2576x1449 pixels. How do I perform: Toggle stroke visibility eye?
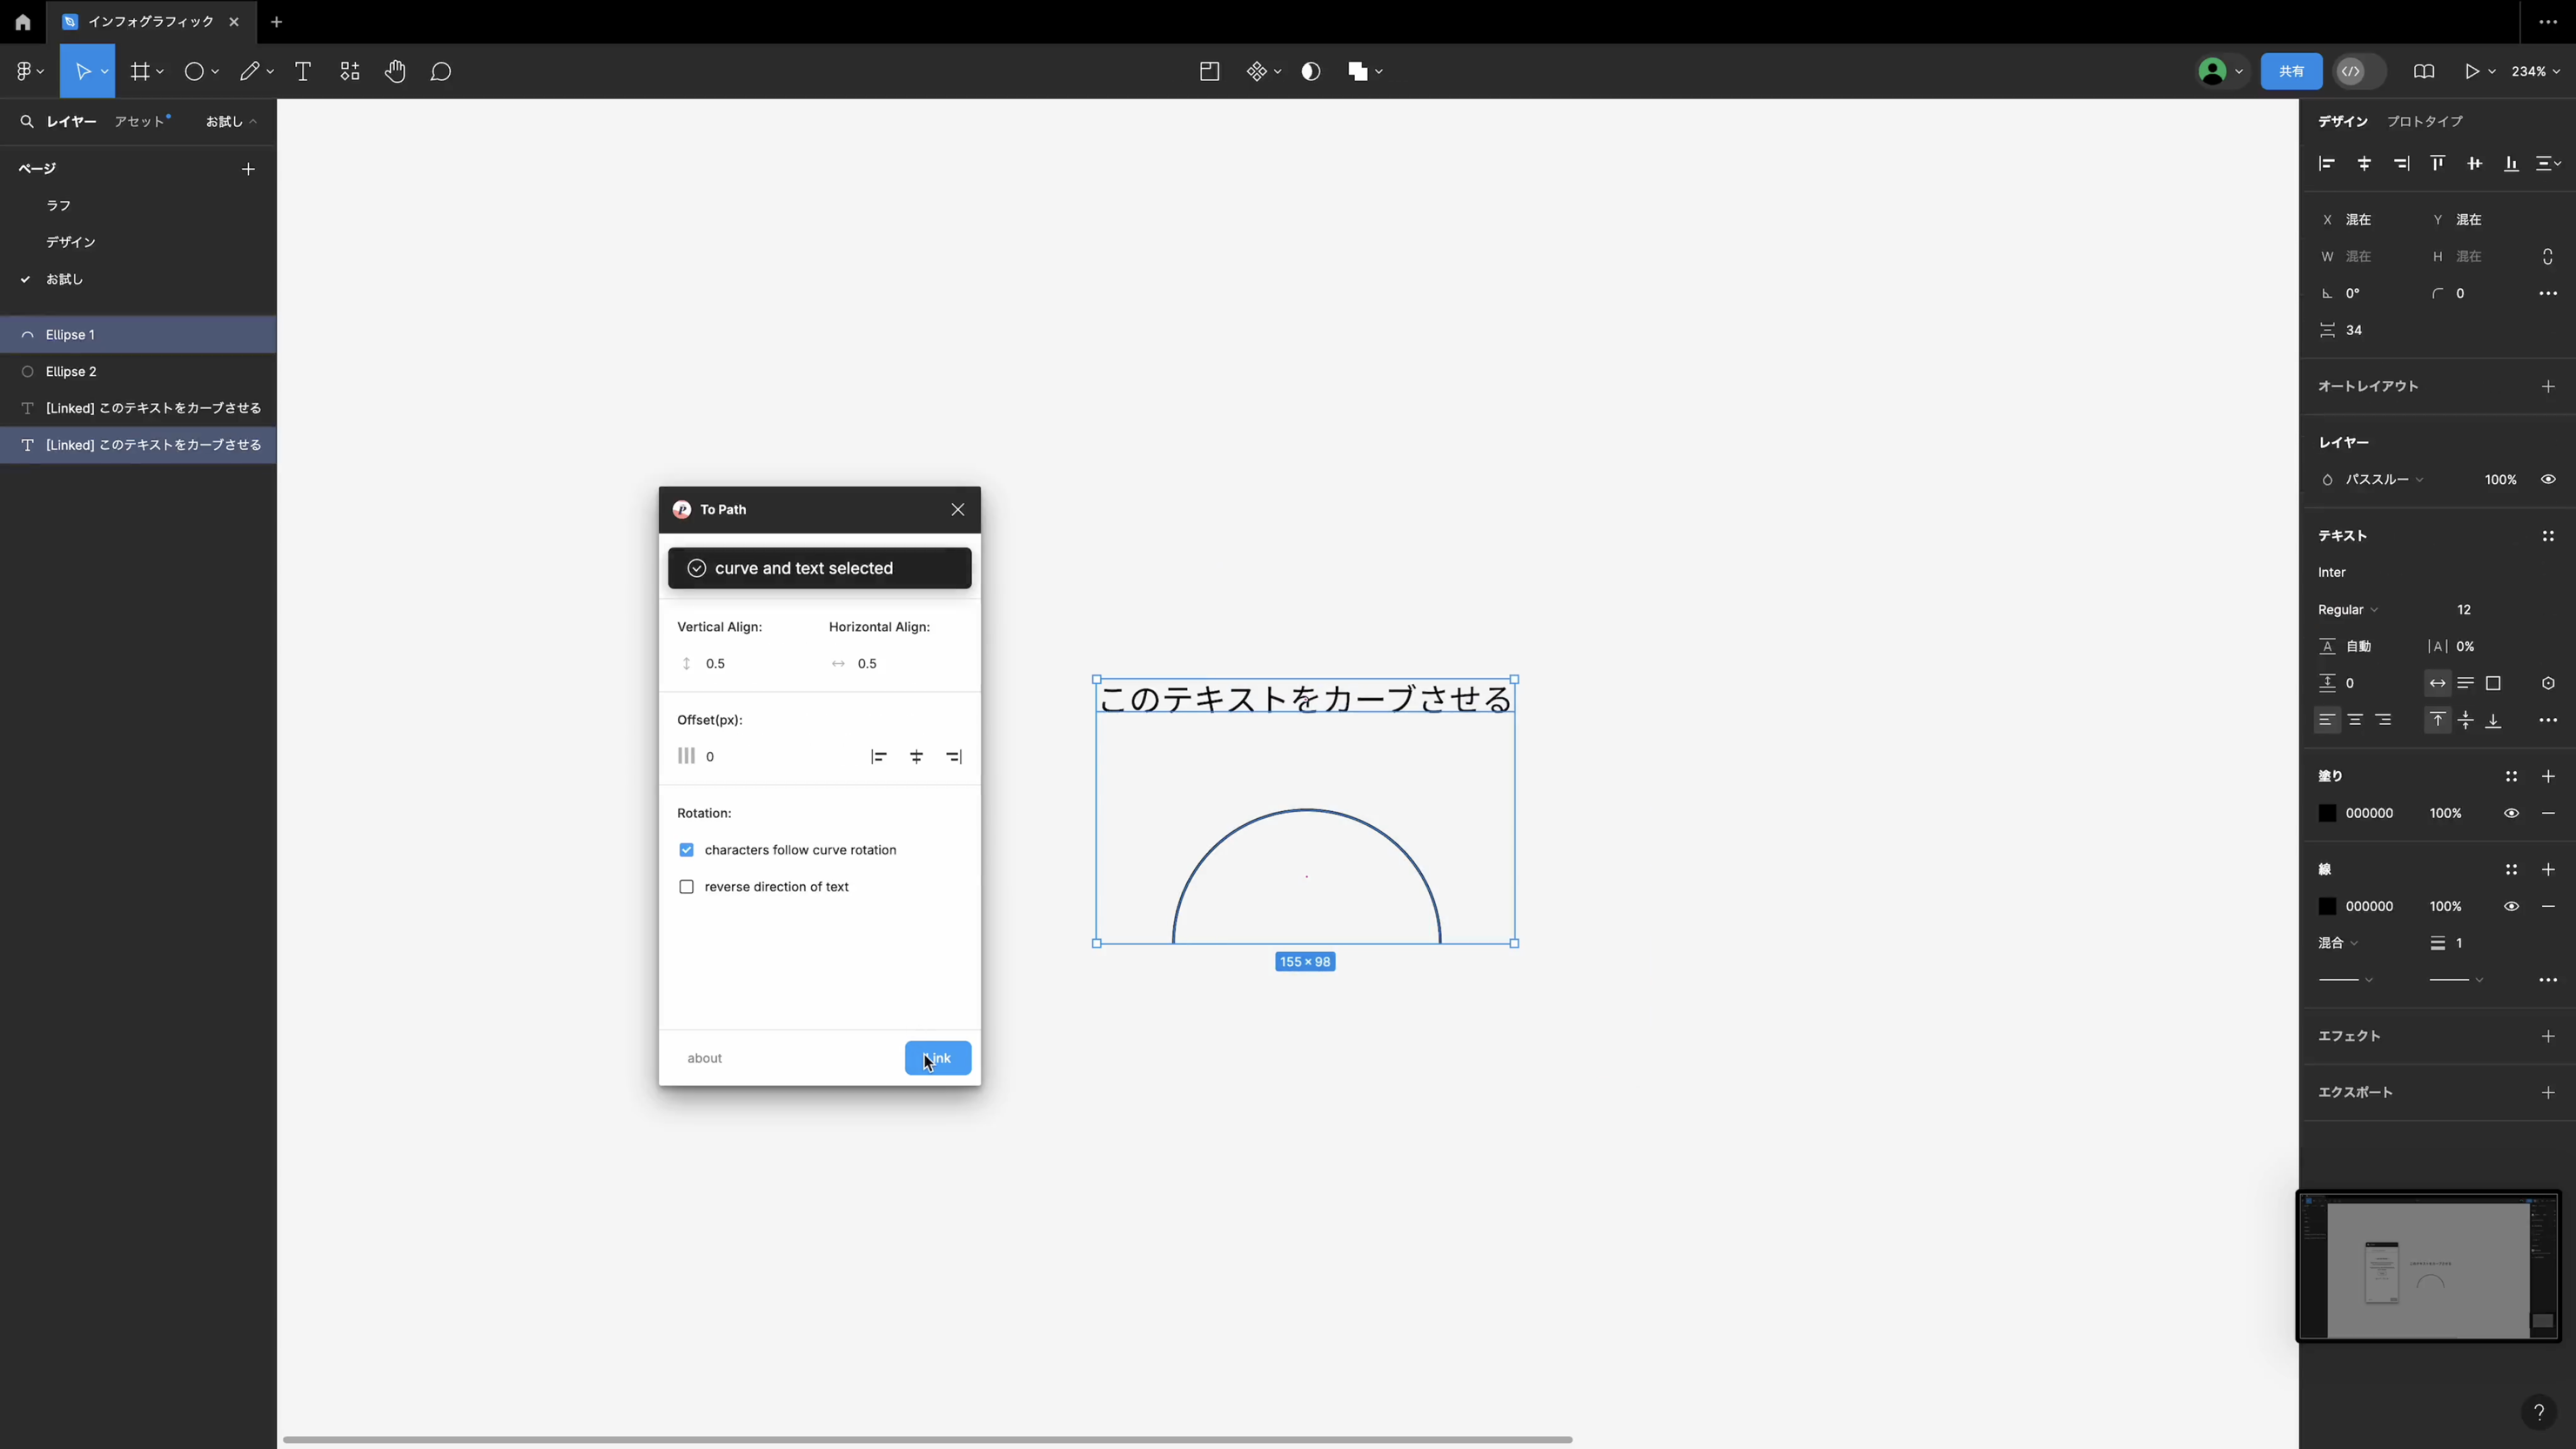(x=2511, y=906)
